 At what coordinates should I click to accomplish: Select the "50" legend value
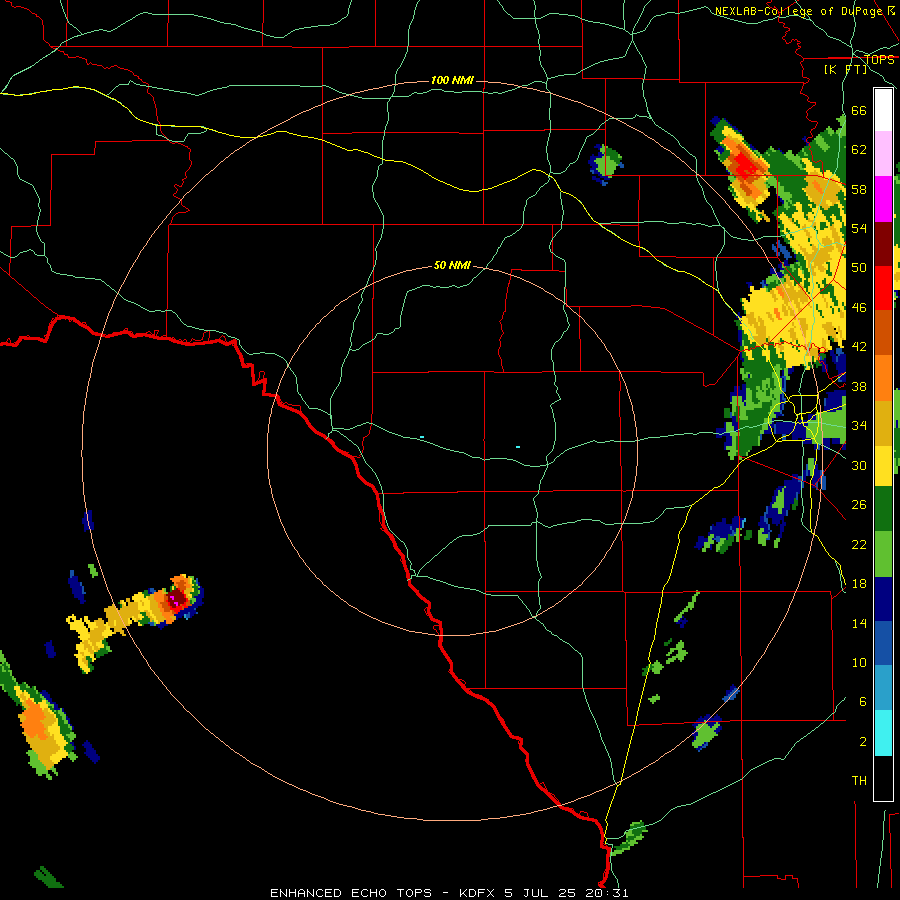859,268
